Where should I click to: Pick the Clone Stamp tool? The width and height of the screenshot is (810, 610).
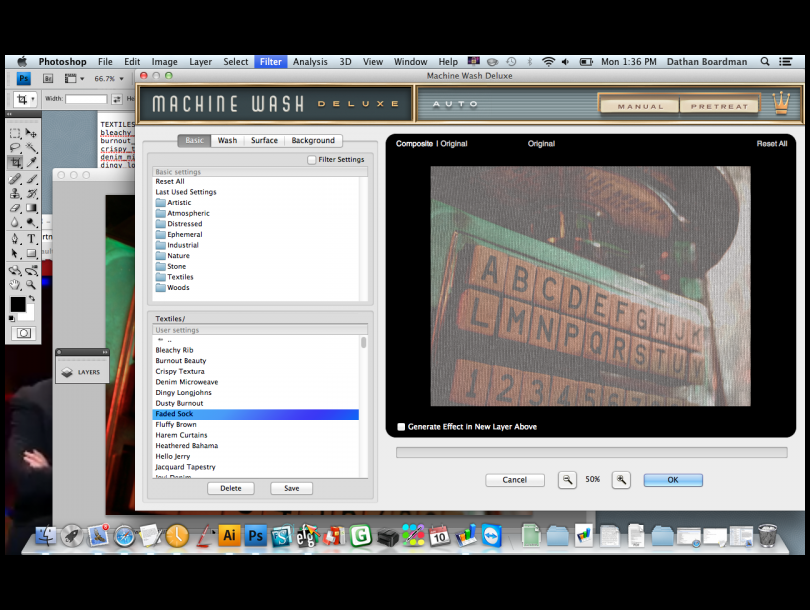pyautogui.click(x=15, y=194)
